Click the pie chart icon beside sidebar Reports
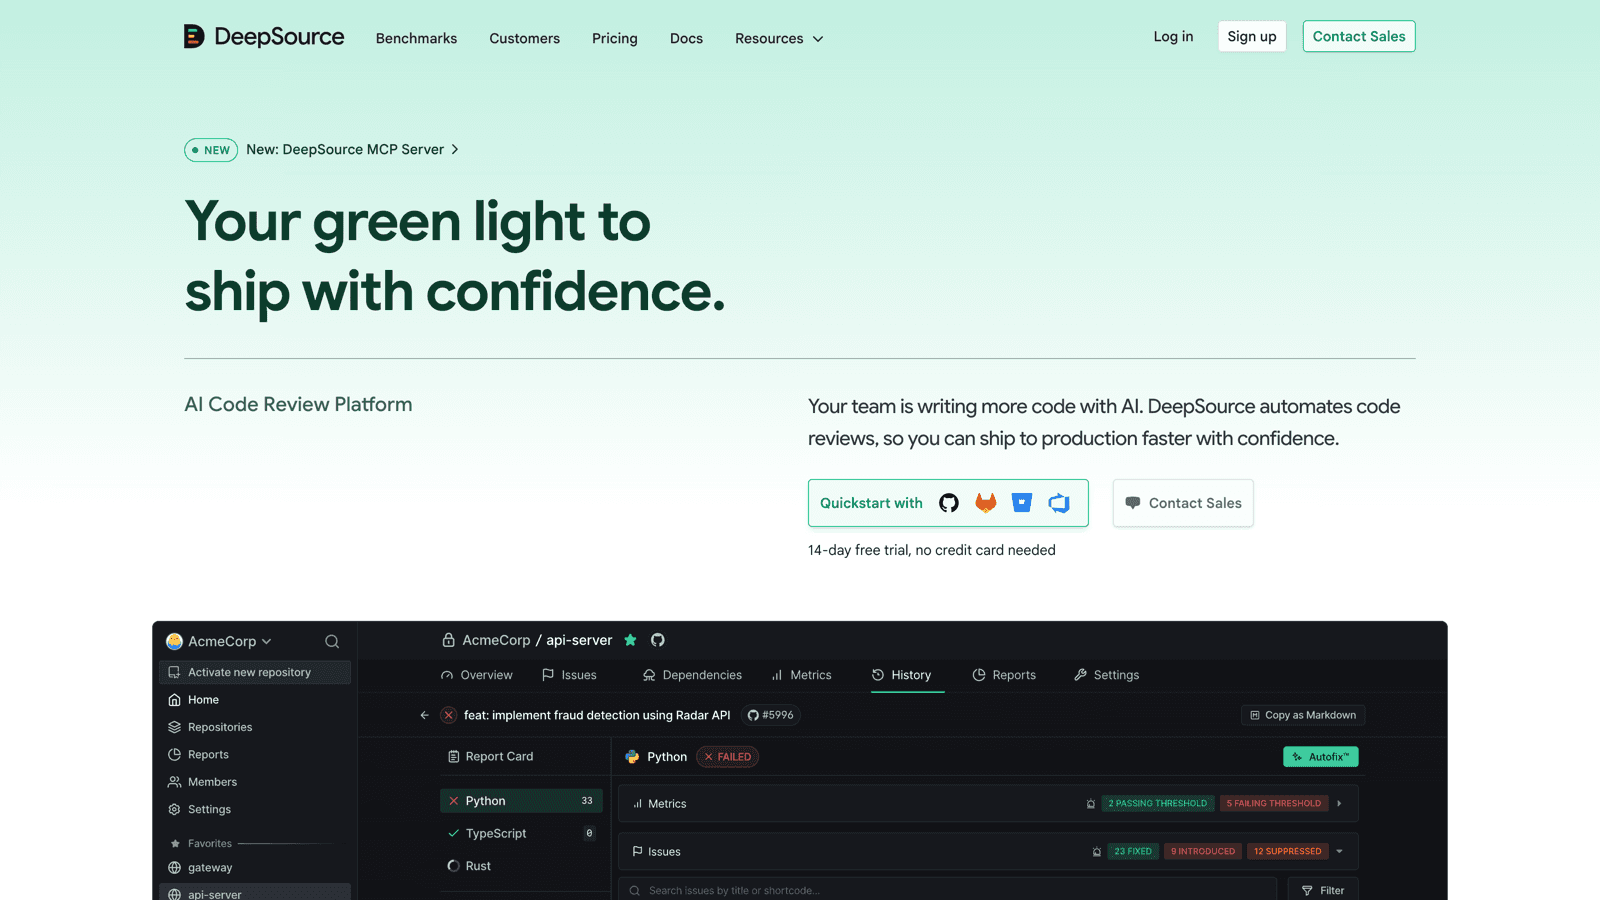 [175, 755]
